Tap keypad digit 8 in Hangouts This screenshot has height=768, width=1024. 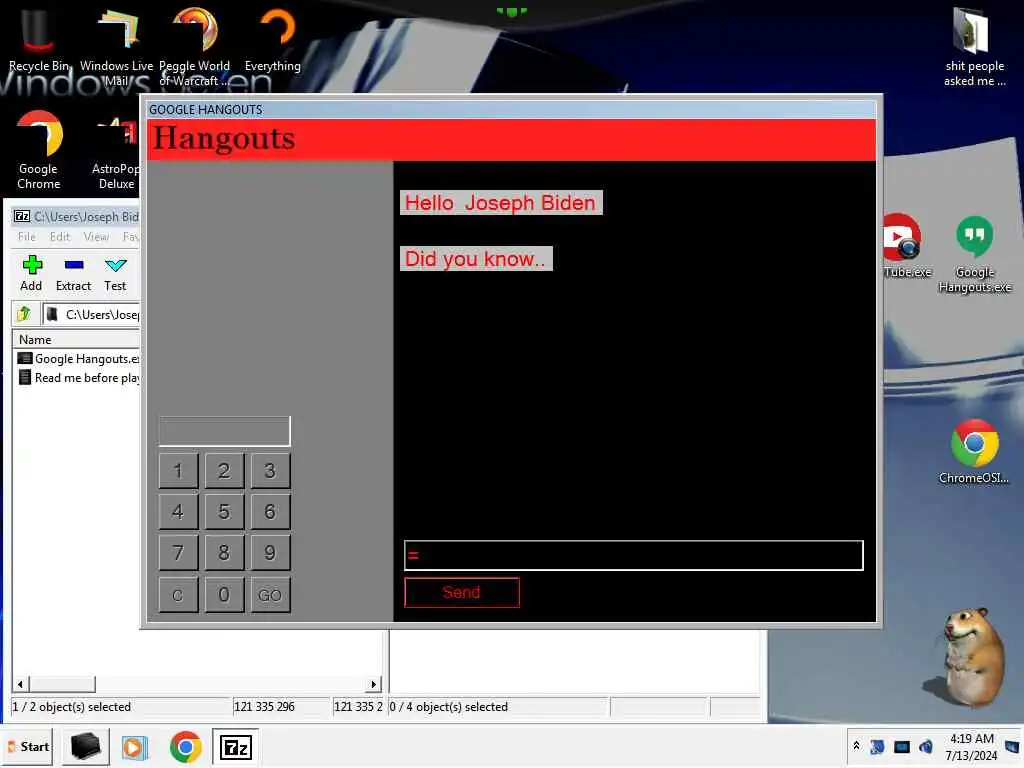224,553
